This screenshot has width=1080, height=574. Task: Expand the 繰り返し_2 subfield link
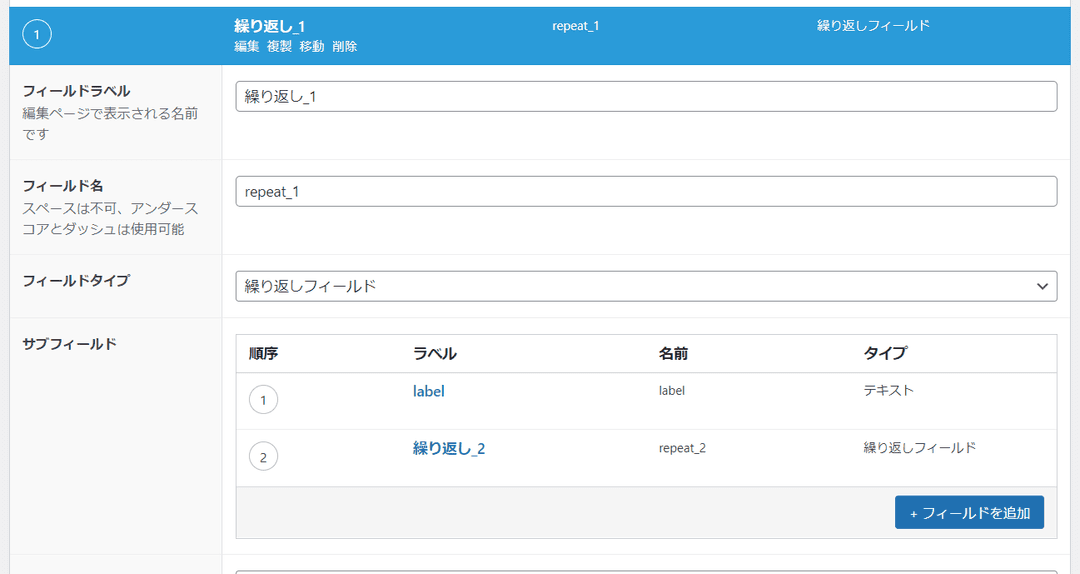click(x=449, y=449)
